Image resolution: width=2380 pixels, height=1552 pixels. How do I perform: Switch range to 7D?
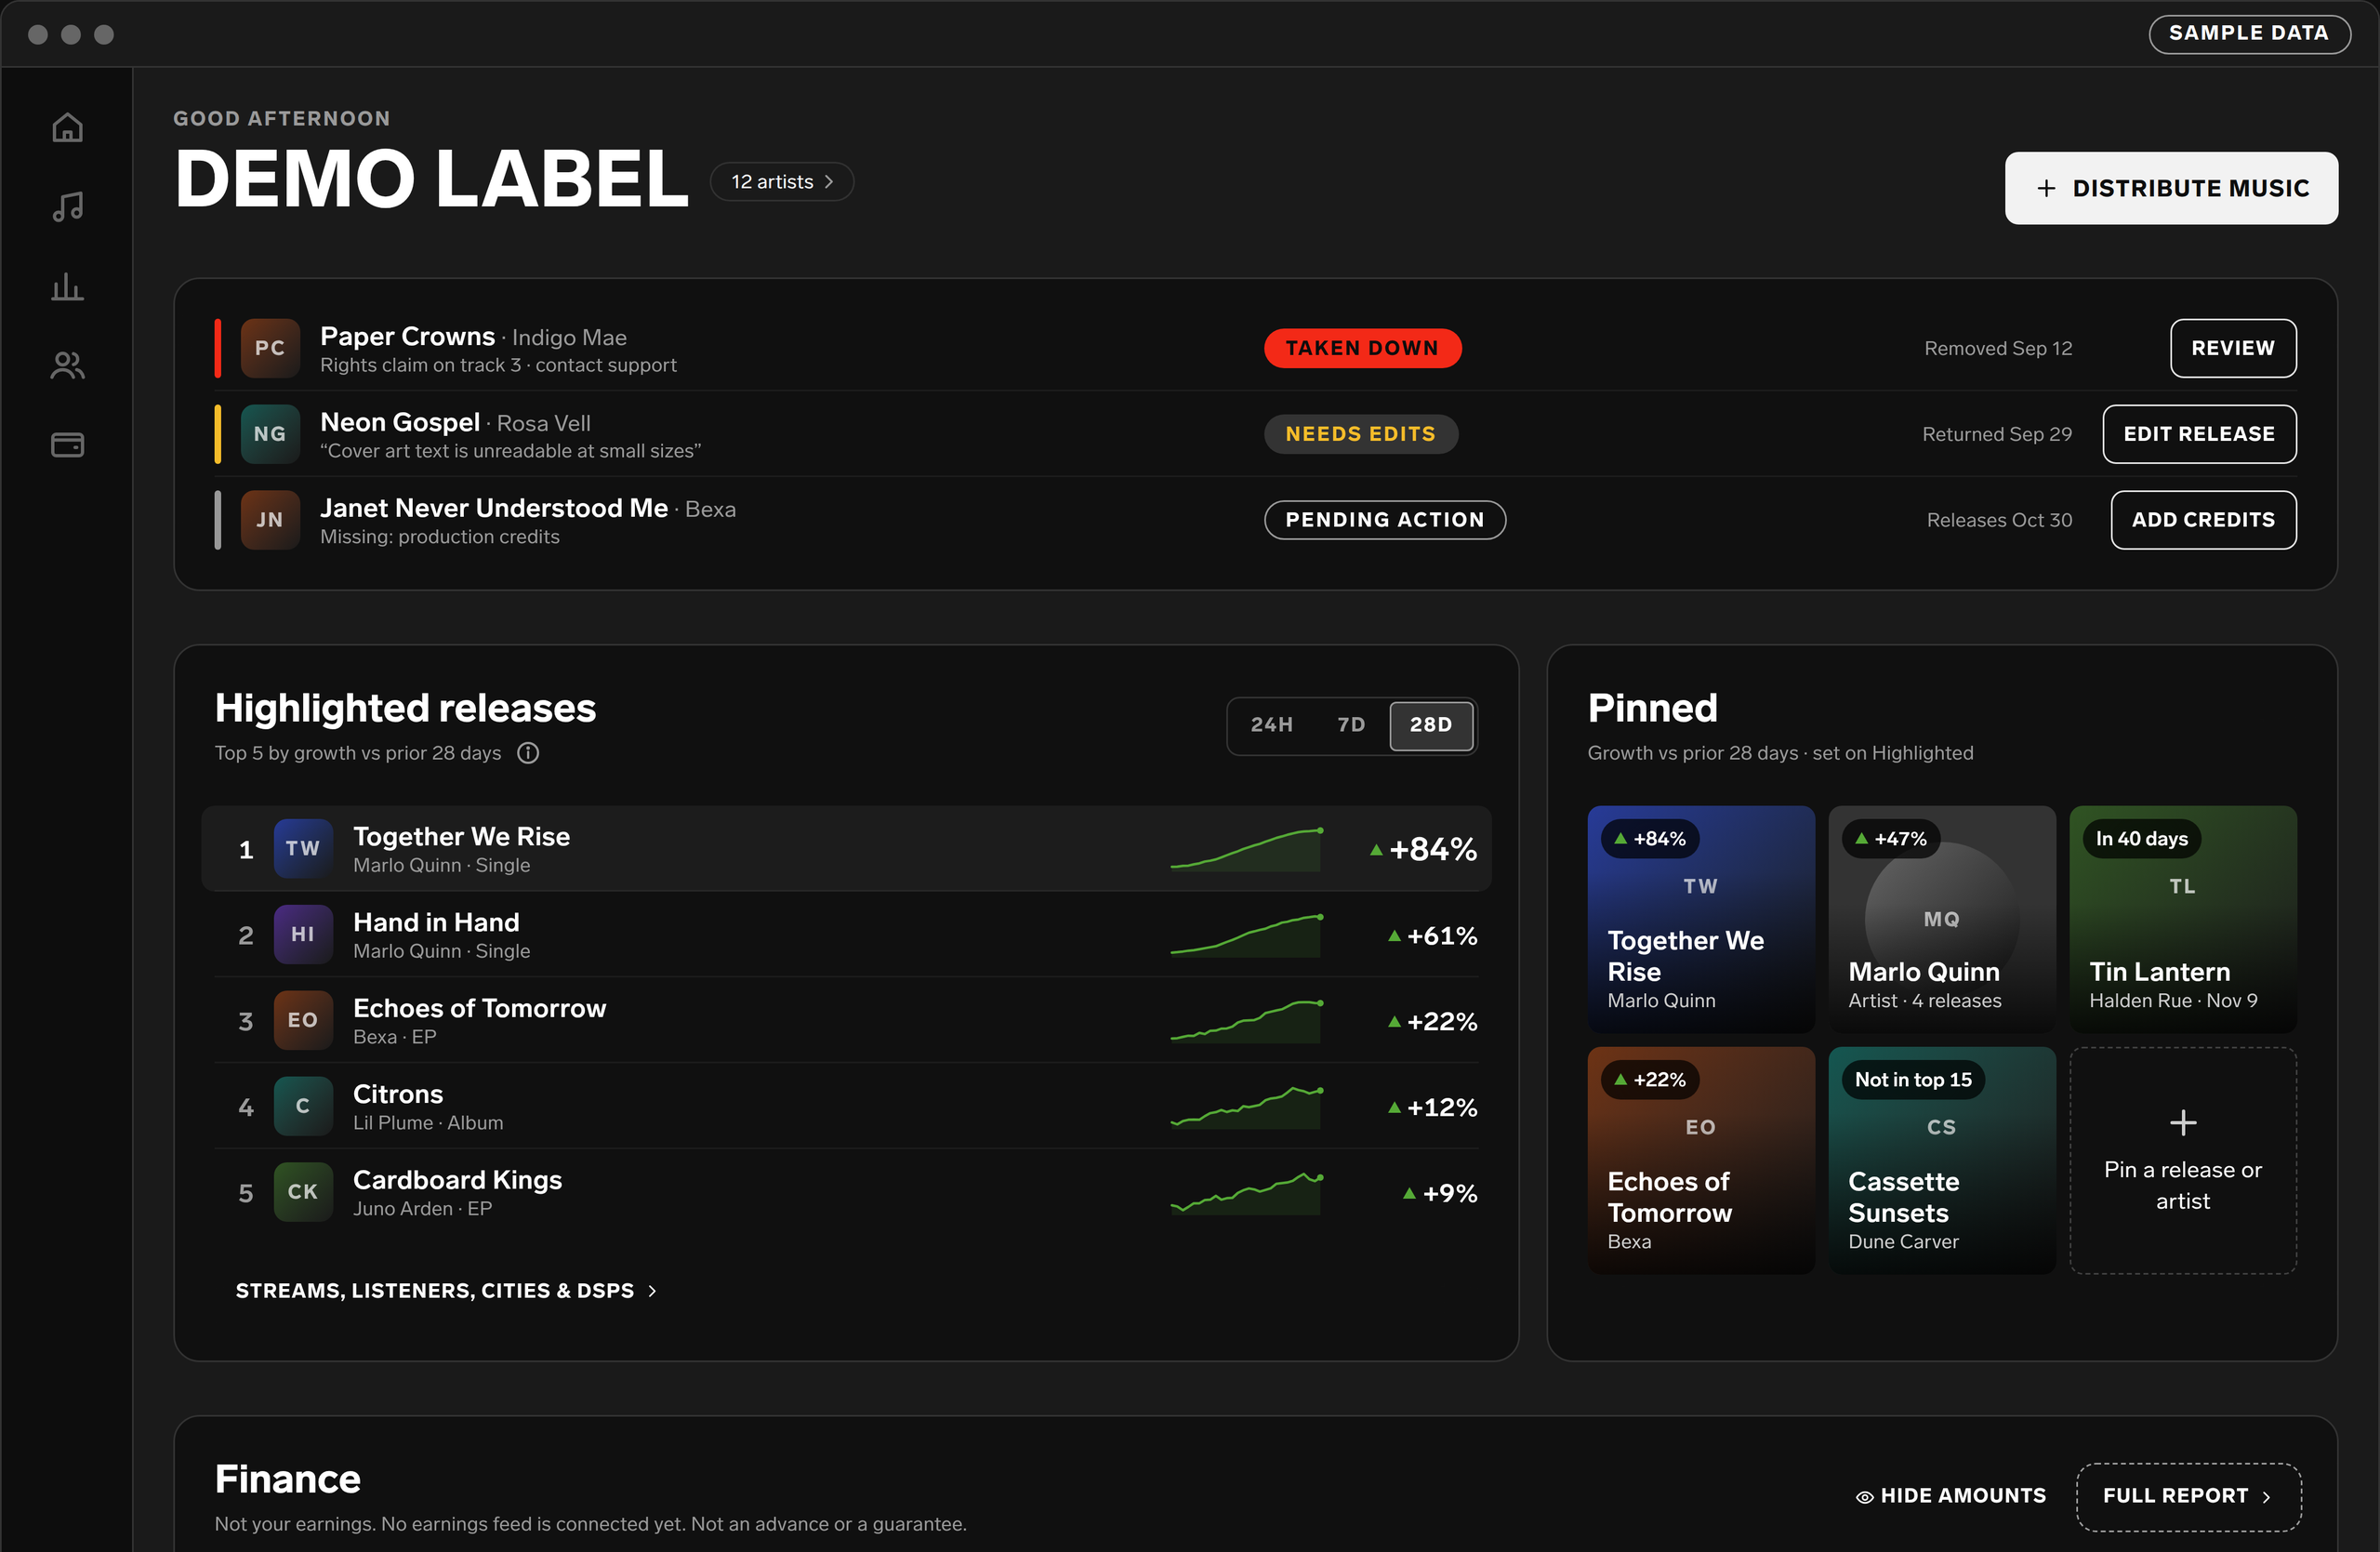pyautogui.click(x=1351, y=725)
